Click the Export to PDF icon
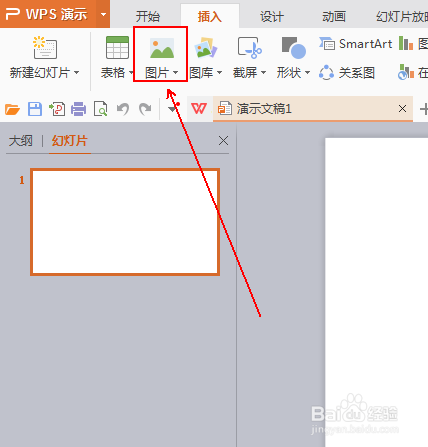Image resolution: width=428 pixels, height=447 pixels. coord(57,109)
